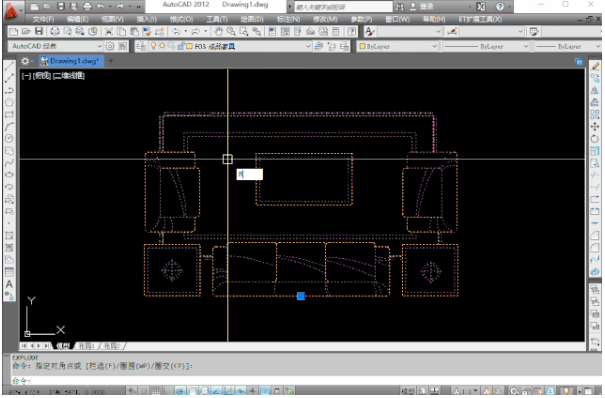This screenshot has height=398, width=605.
Task: Add new drawing tab with plus button
Action: (111, 61)
